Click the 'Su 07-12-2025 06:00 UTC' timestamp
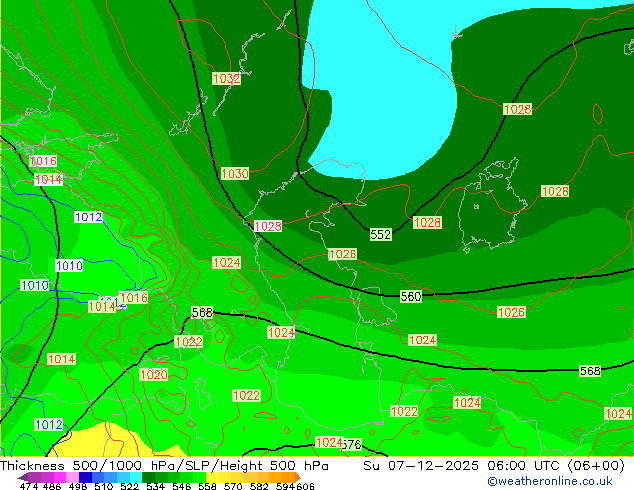Screen dimensions: 634x490 tap(464, 466)
